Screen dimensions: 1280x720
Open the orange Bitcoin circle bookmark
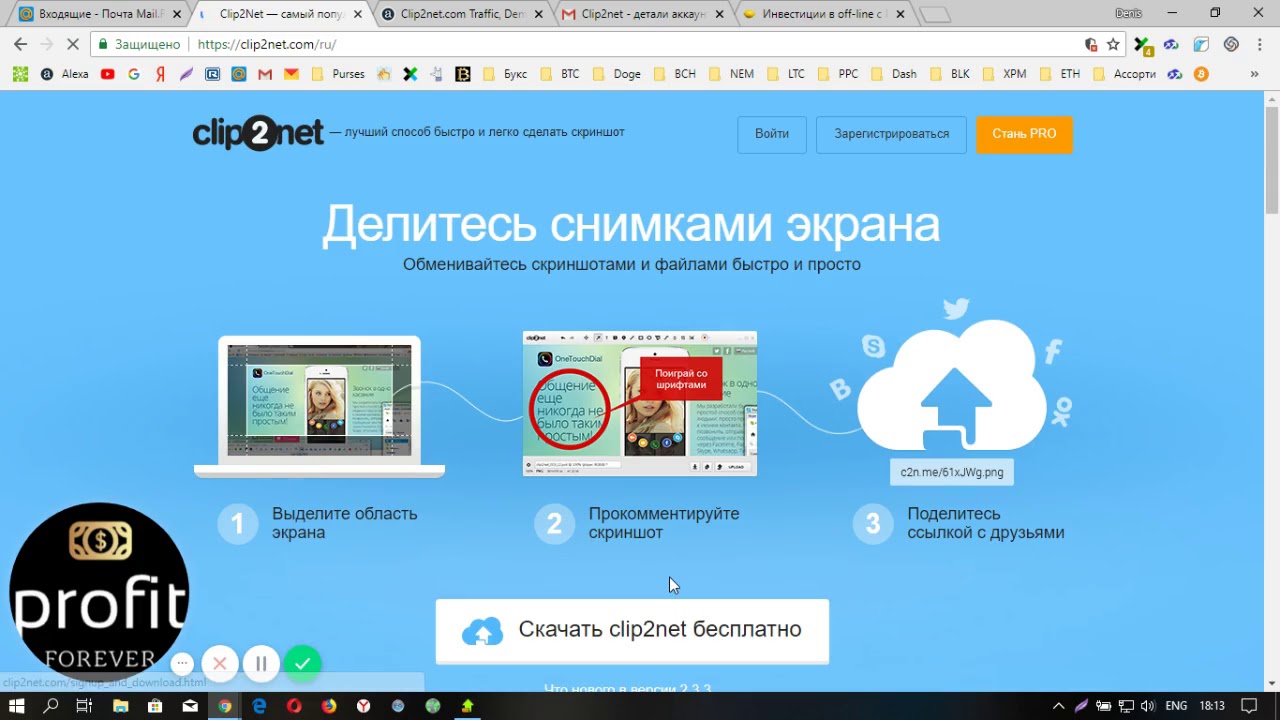tap(1201, 74)
